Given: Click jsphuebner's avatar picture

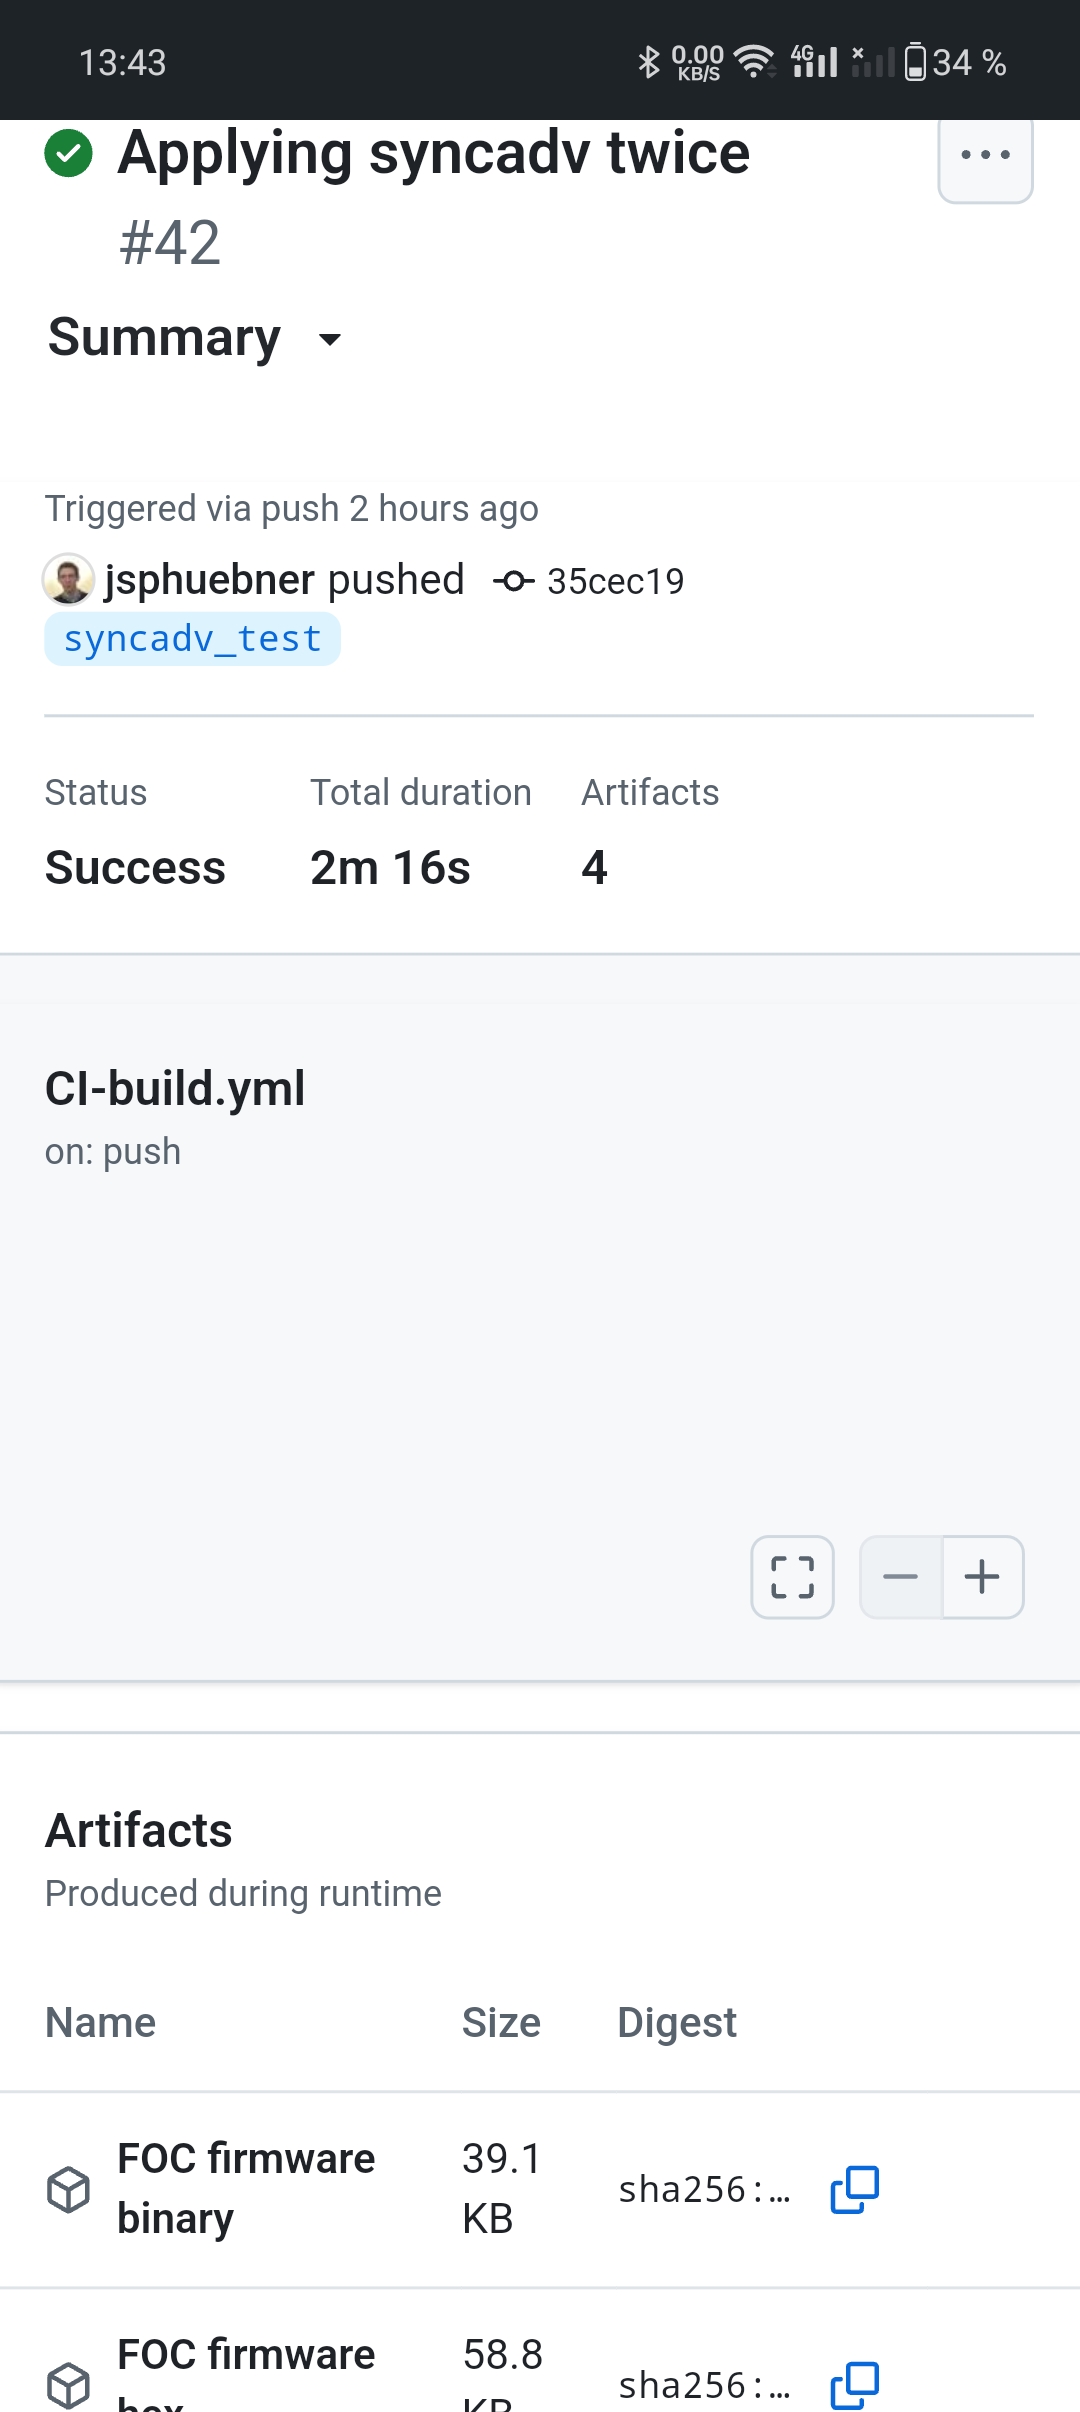Looking at the screenshot, I should click(x=69, y=580).
